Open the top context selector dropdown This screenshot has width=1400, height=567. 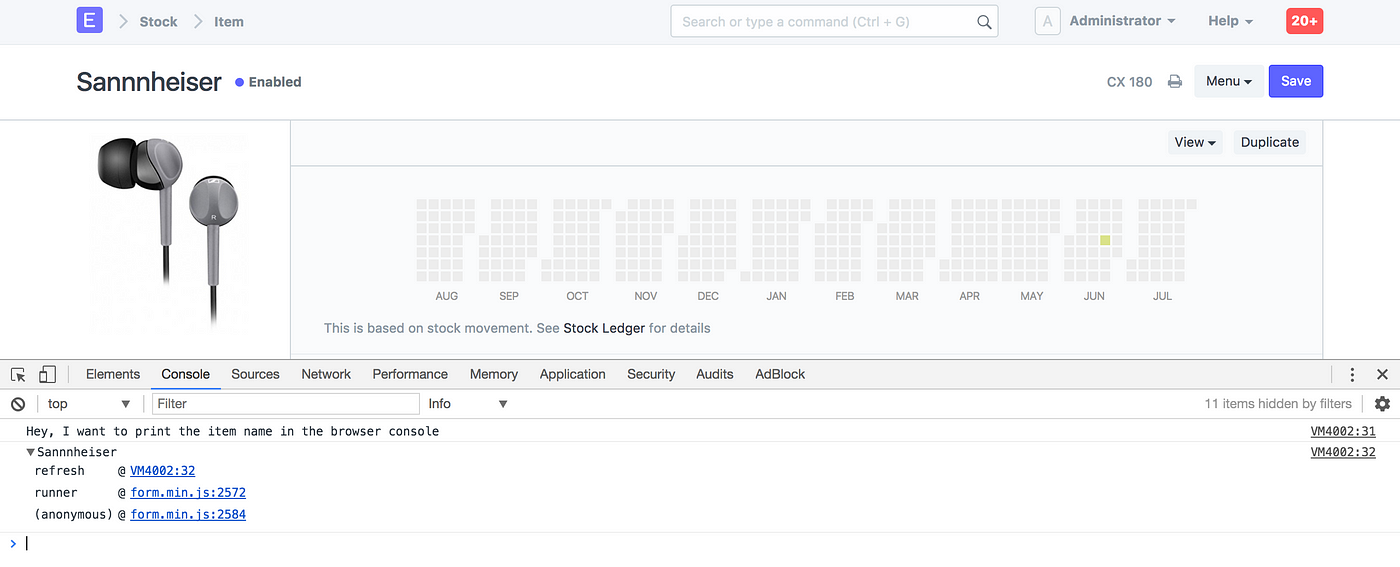pos(88,404)
